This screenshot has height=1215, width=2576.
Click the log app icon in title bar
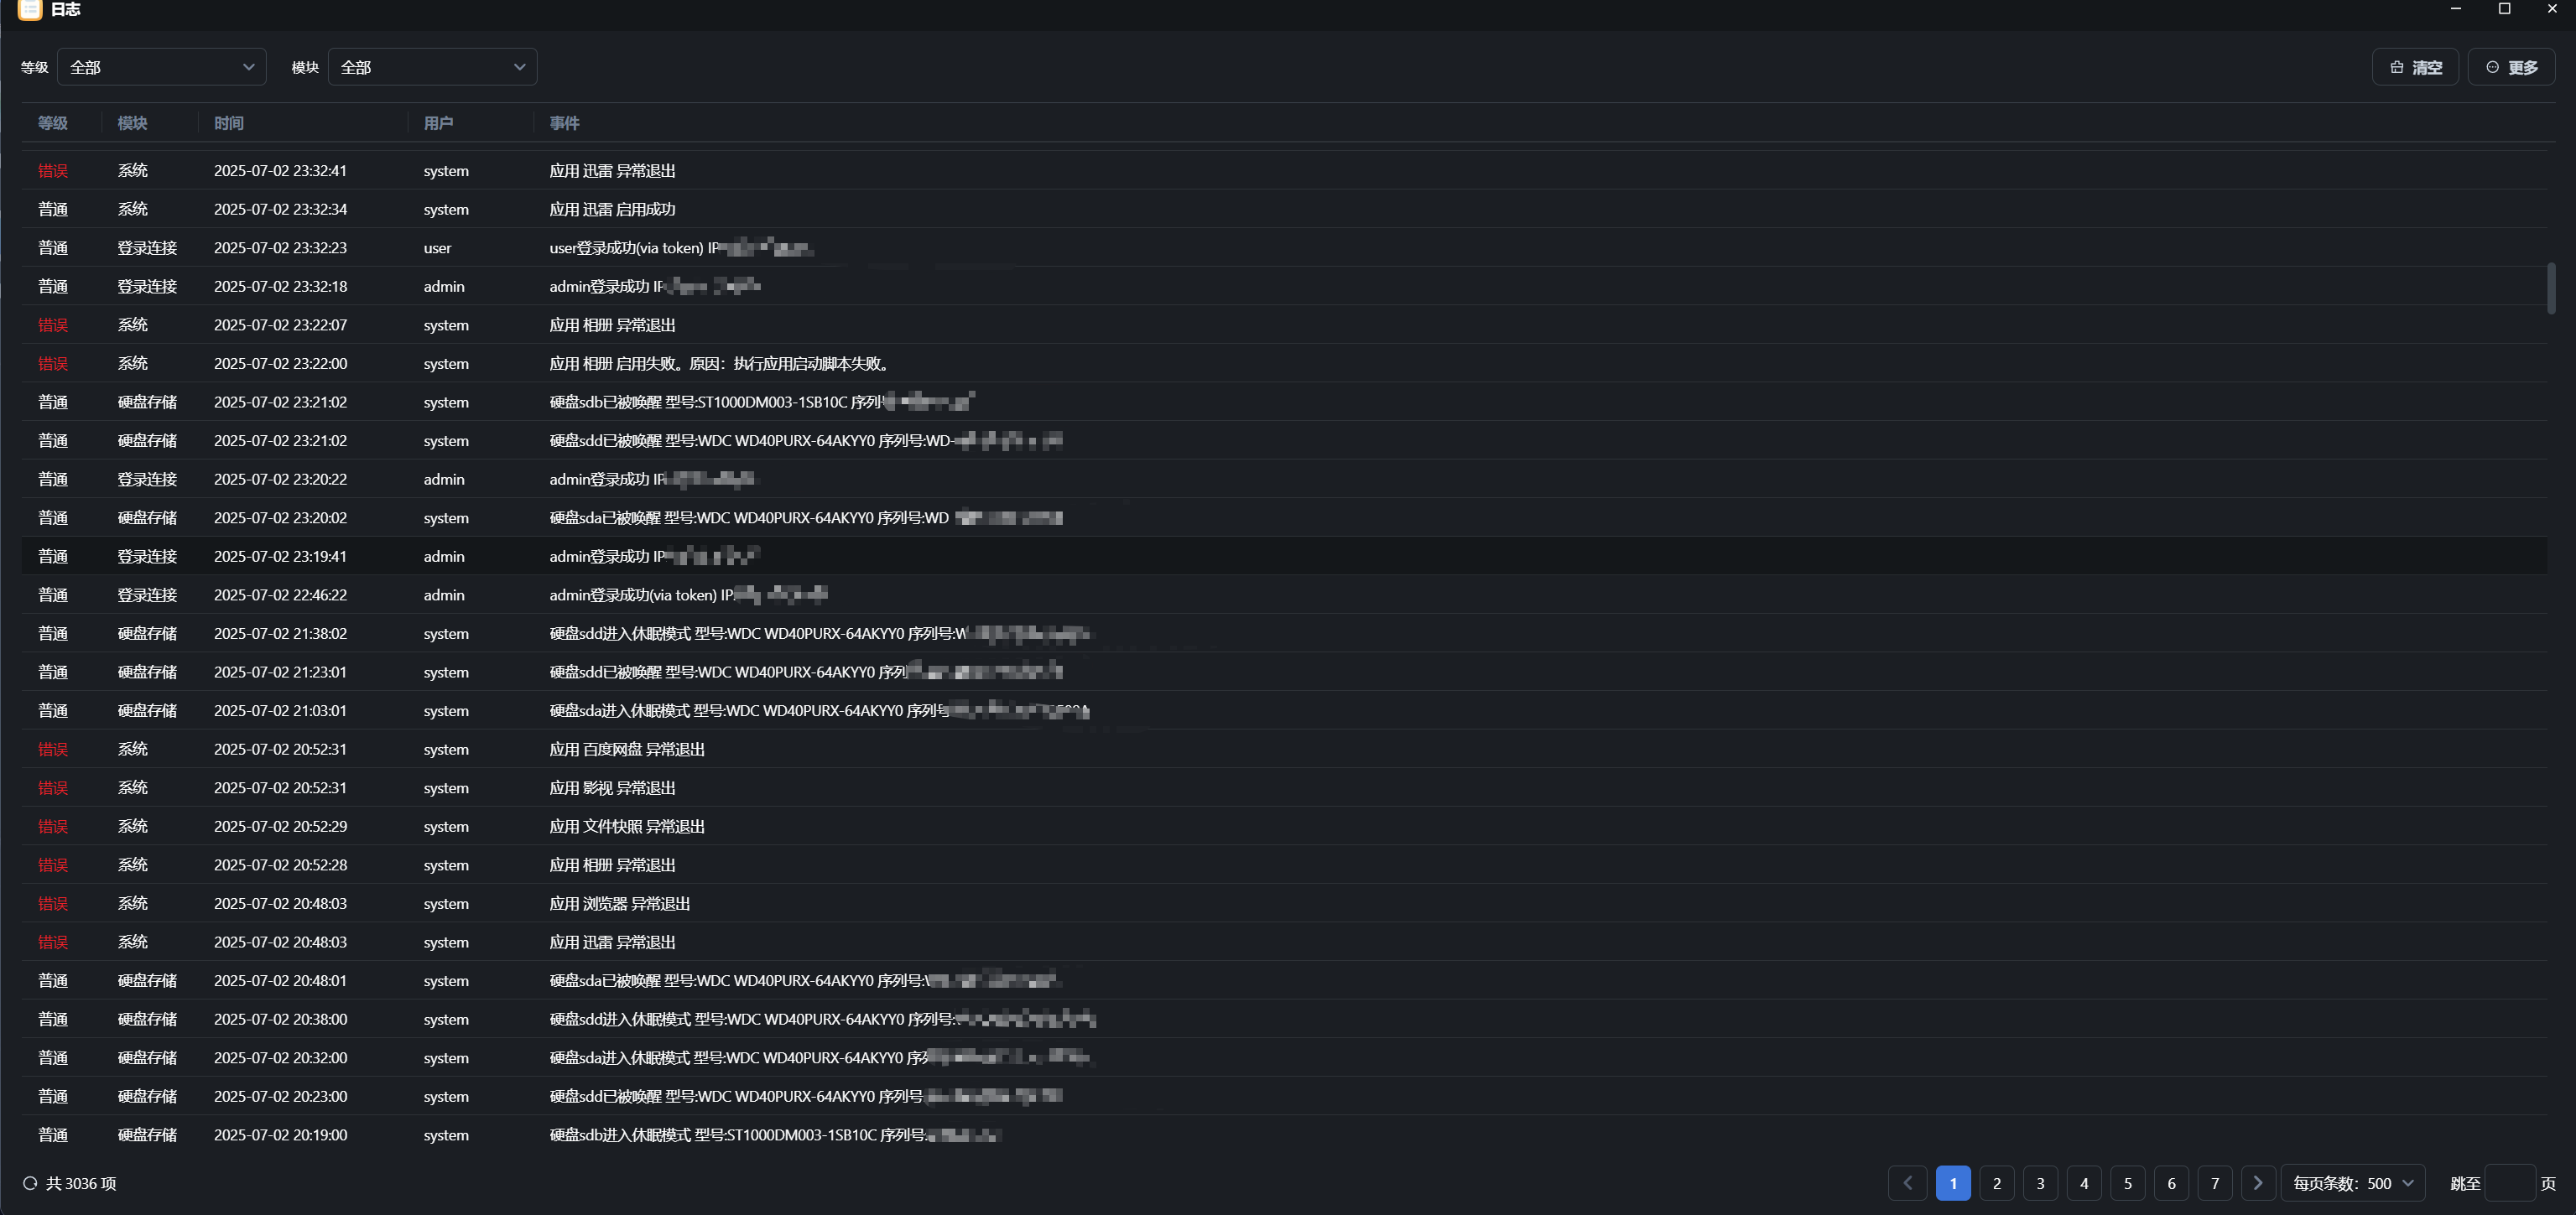tap(30, 9)
